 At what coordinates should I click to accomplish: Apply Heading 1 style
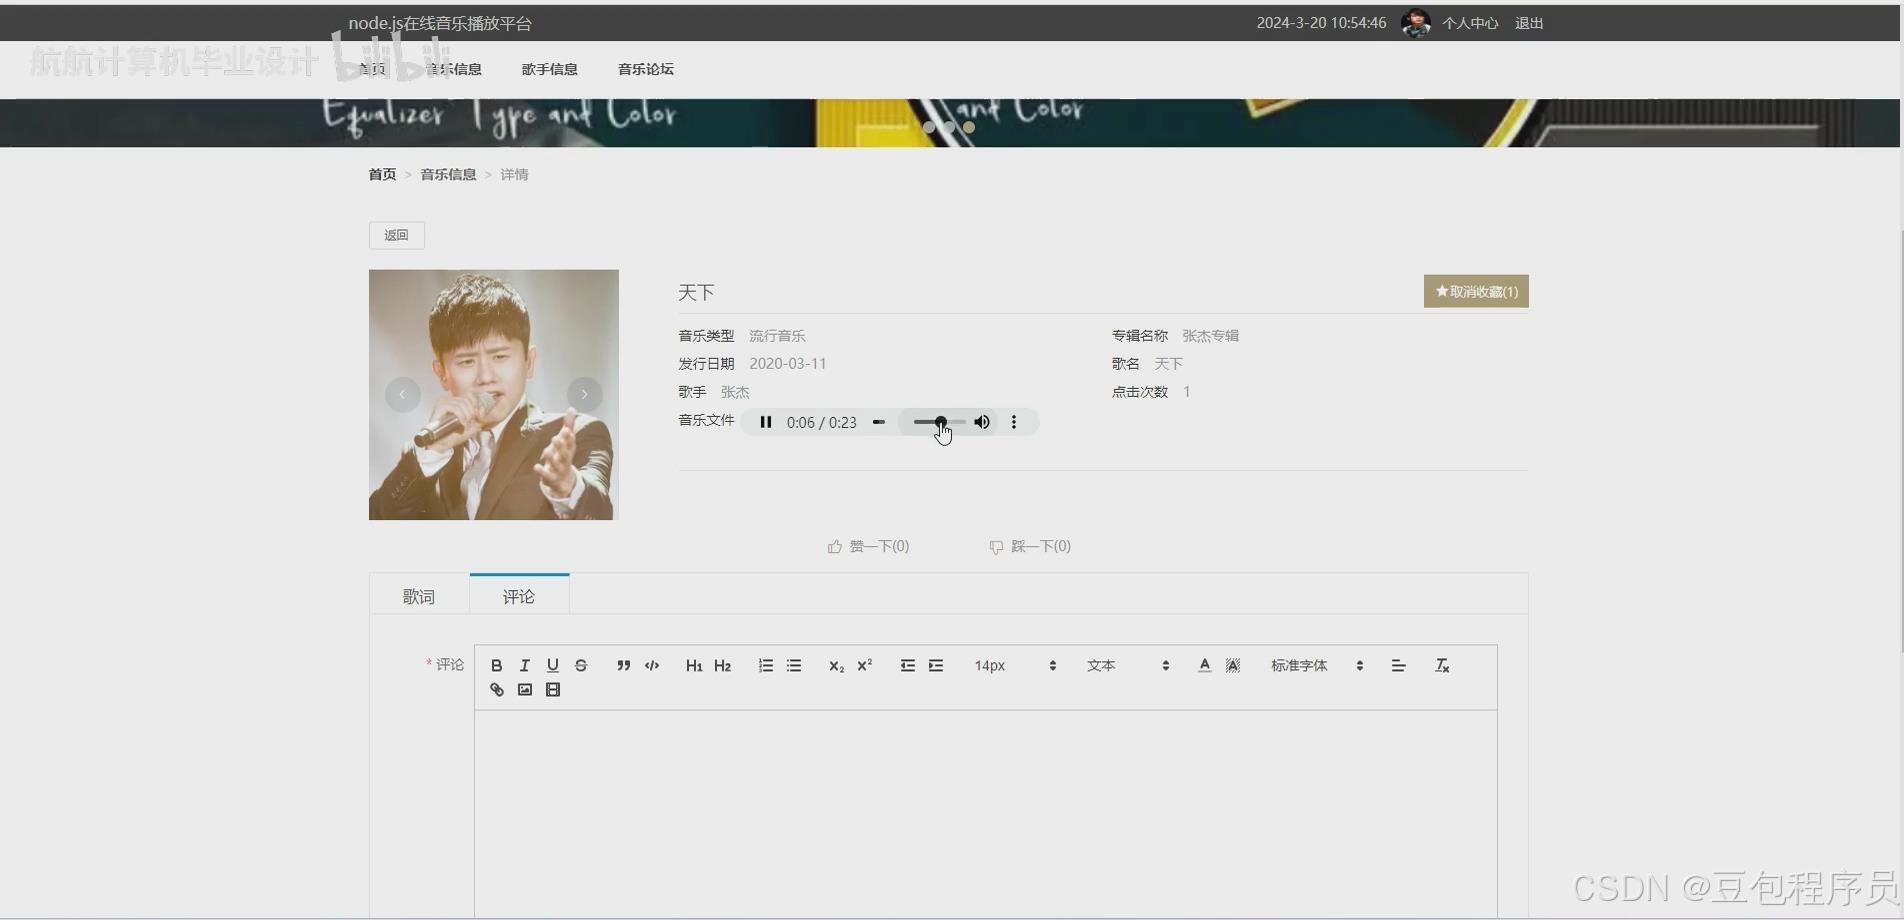694,666
